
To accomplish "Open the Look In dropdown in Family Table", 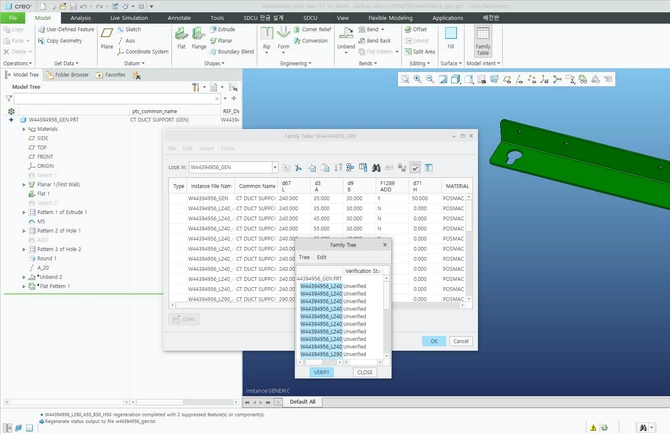I will tap(275, 167).
